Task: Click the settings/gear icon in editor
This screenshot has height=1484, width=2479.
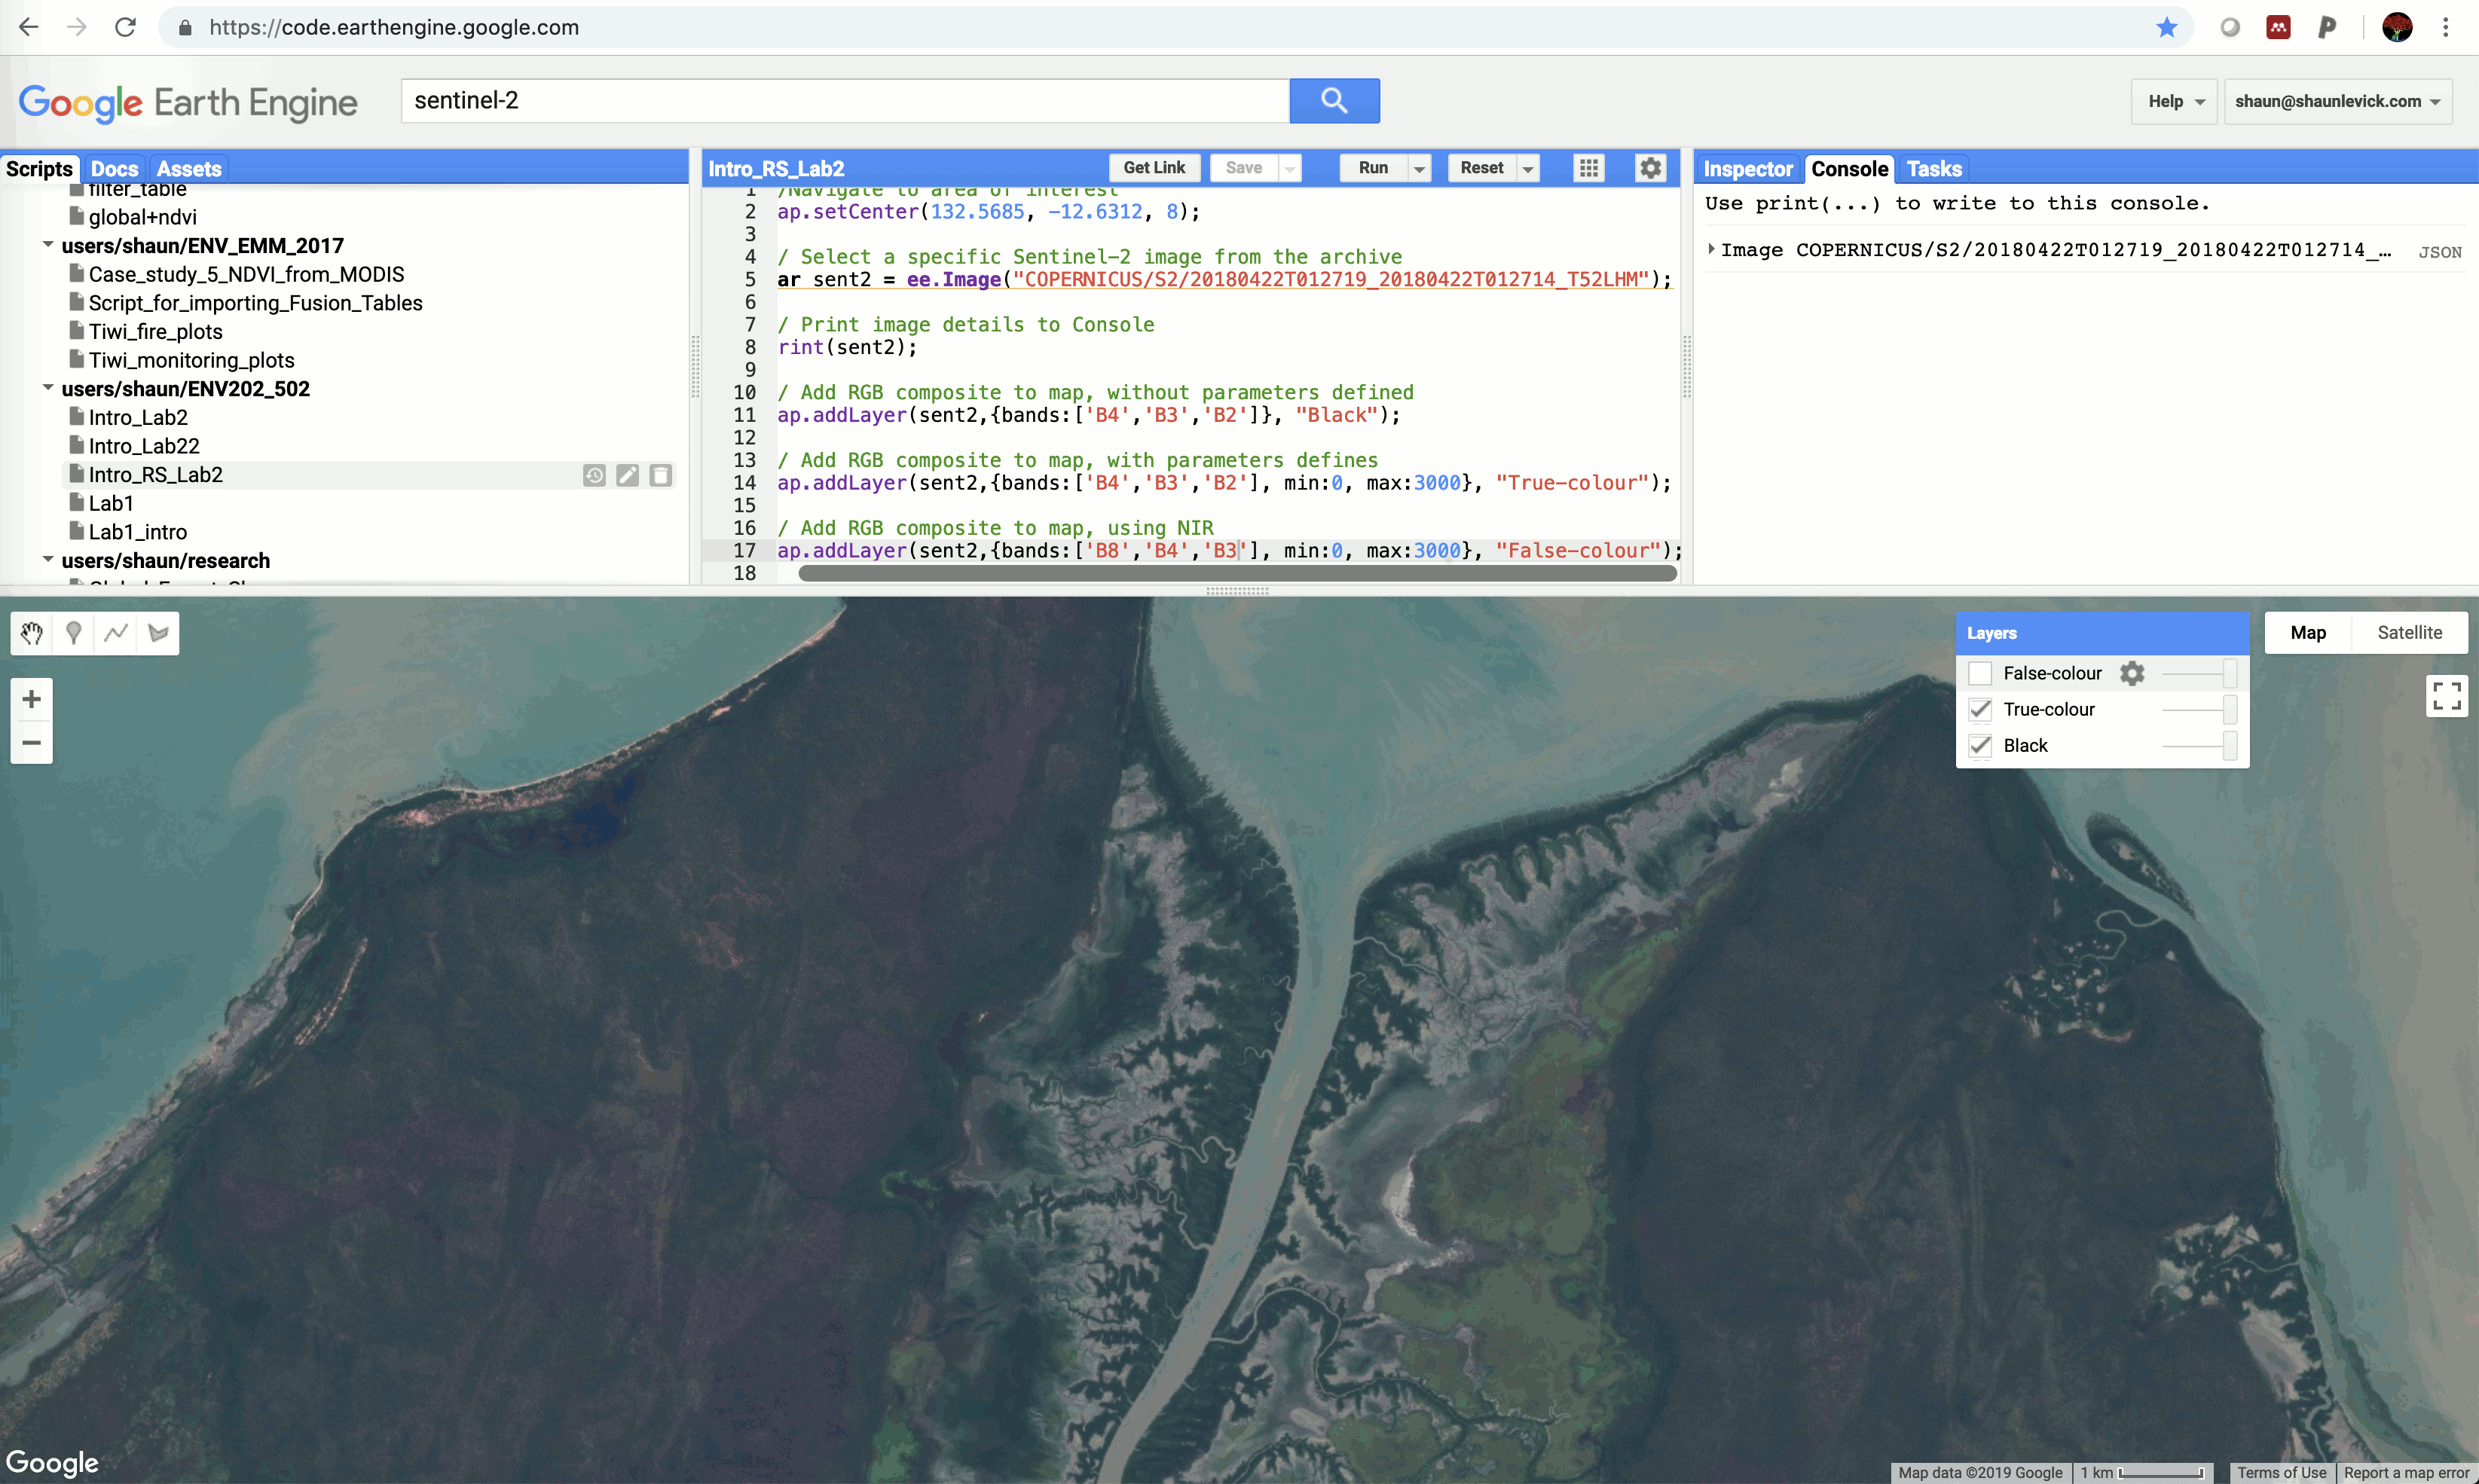Action: (x=1647, y=168)
